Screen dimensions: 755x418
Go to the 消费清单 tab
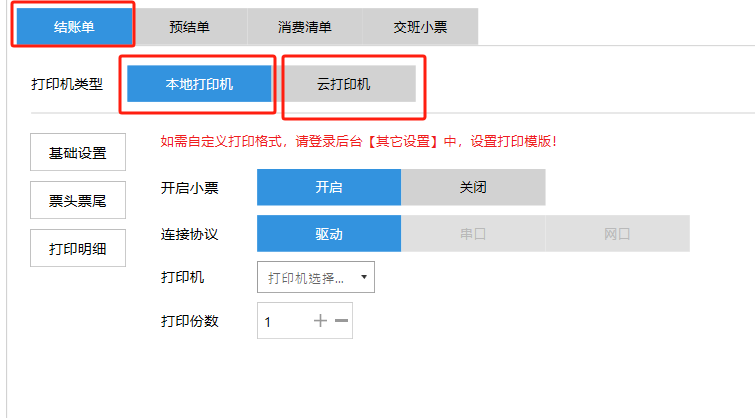(305, 27)
